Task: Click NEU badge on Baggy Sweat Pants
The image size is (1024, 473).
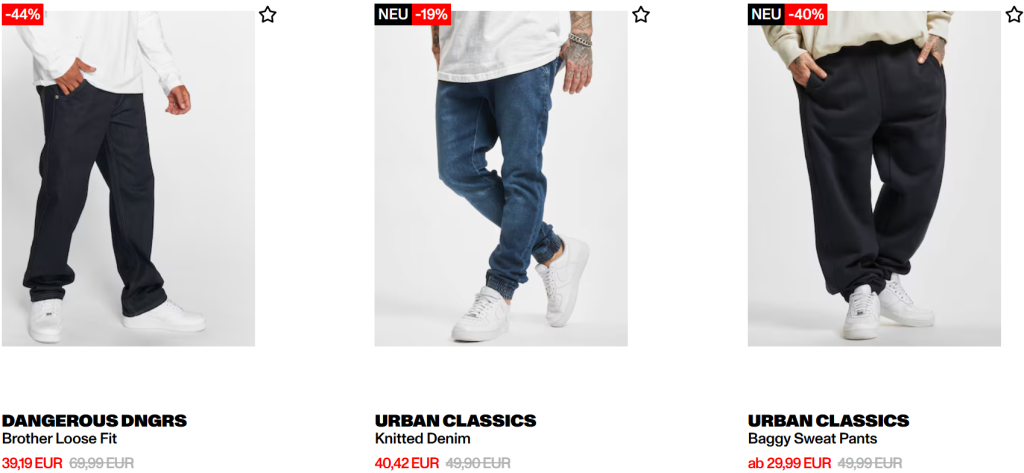Action: [767, 14]
